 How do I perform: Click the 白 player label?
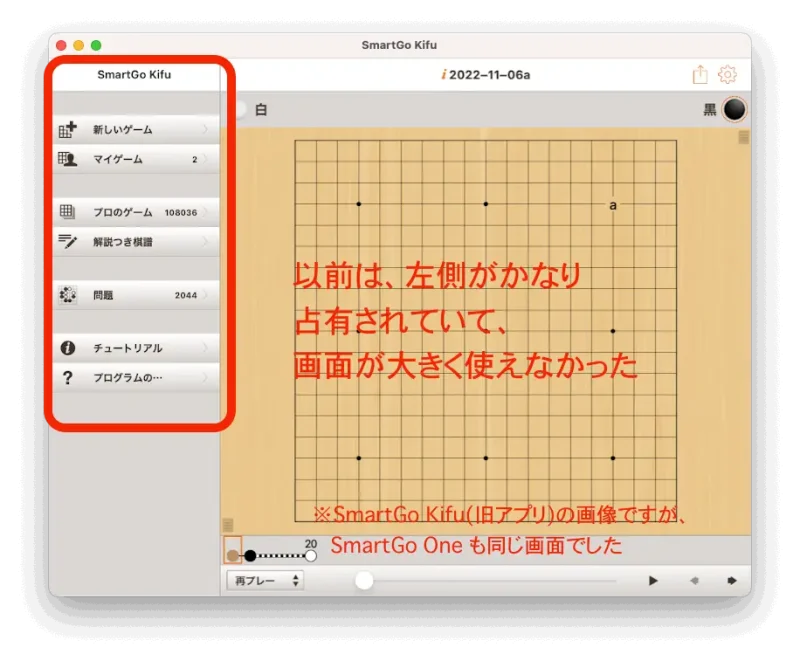click(x=261, y=110)
